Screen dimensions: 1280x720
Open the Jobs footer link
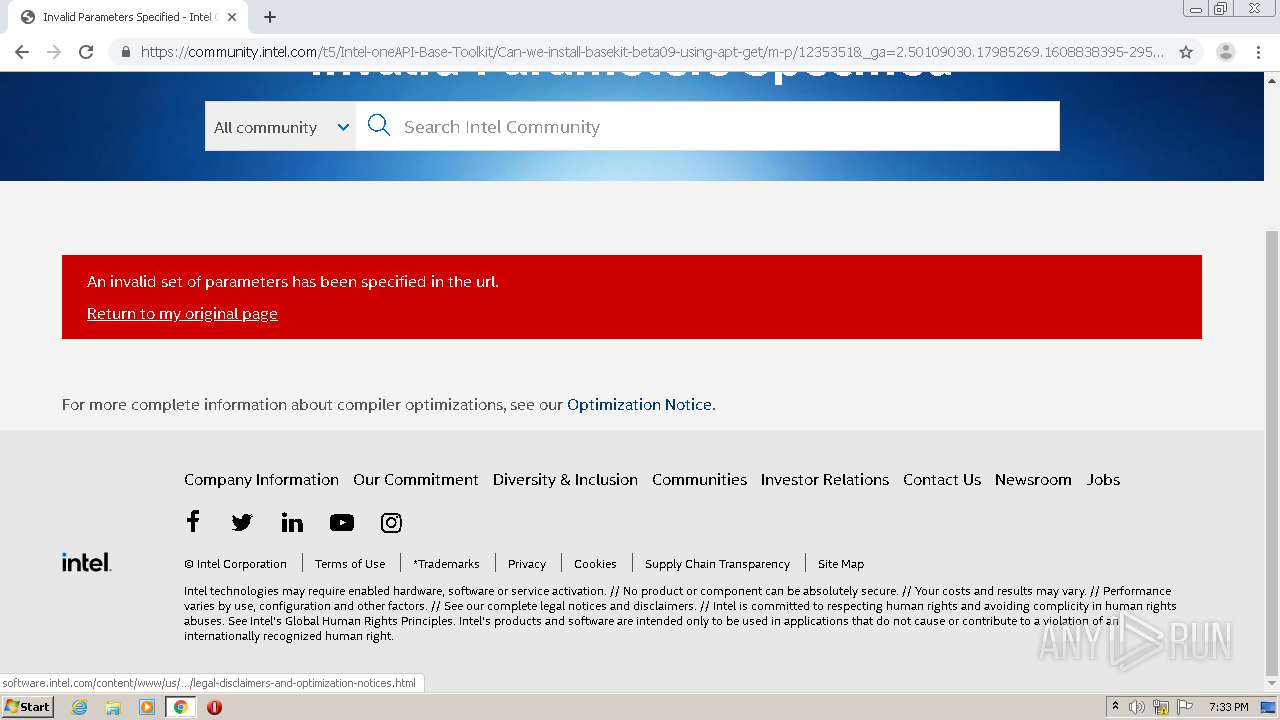pos(1103,479)
